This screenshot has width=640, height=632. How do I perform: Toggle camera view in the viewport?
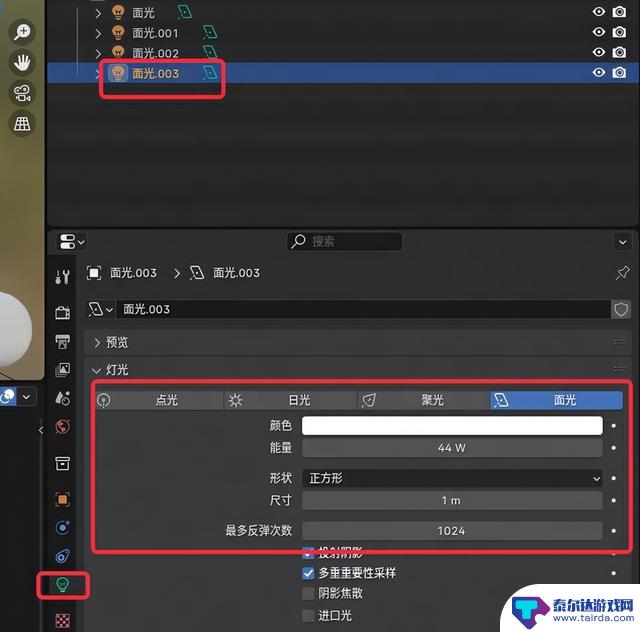click(x=22, y=93)
